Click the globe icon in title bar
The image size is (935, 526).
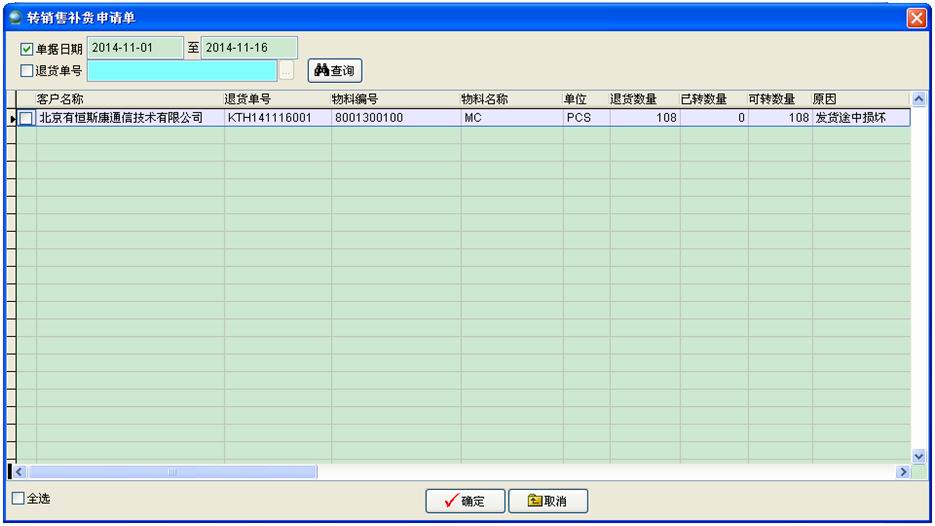pyautogui.click(x=15, y=17)
